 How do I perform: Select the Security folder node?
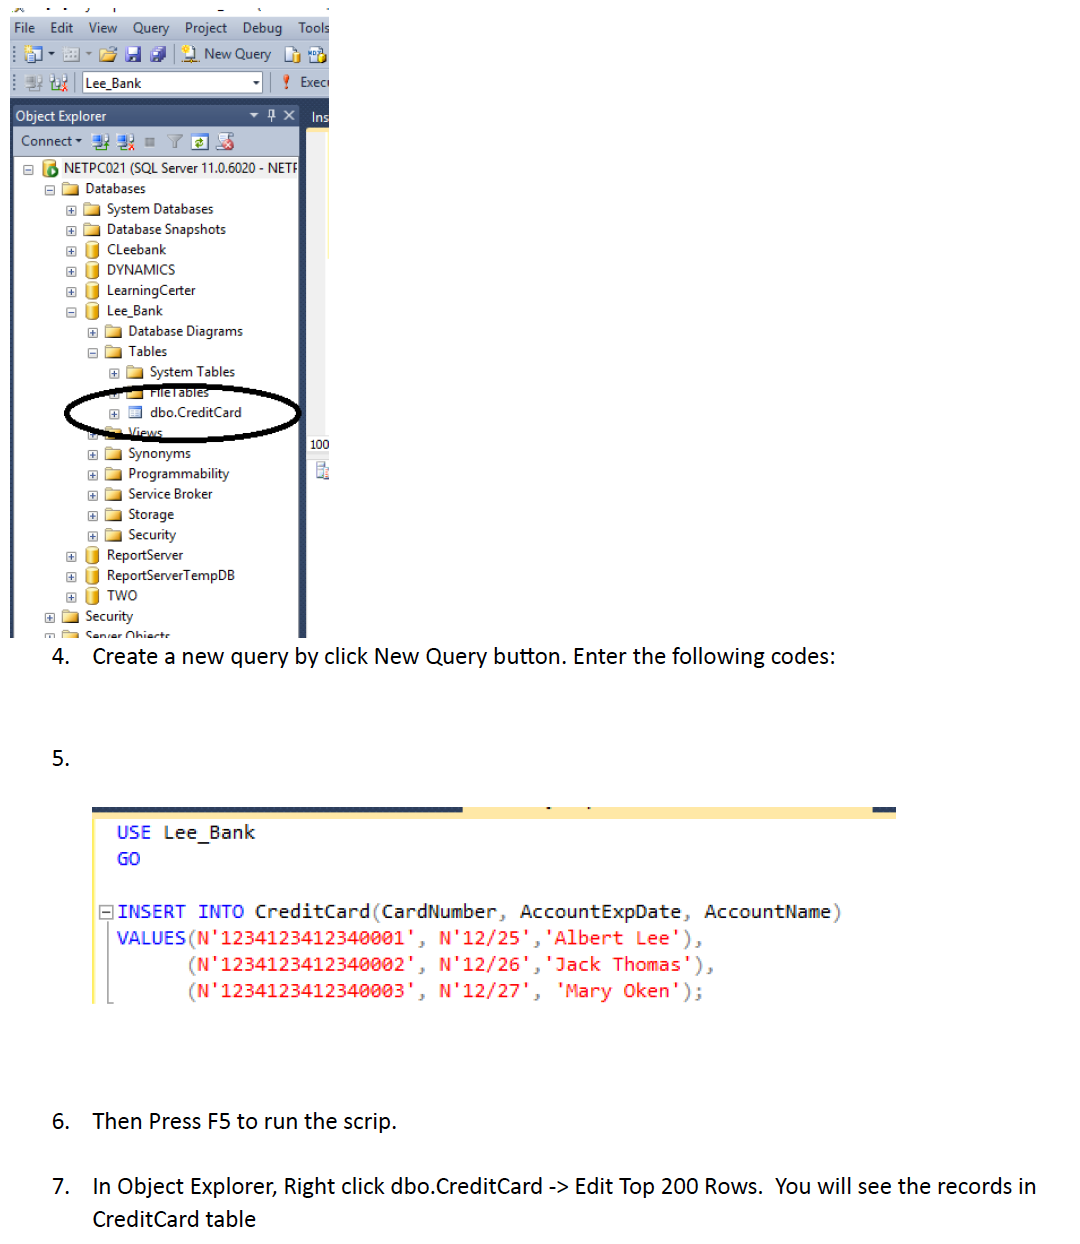[x=107, y=616]
